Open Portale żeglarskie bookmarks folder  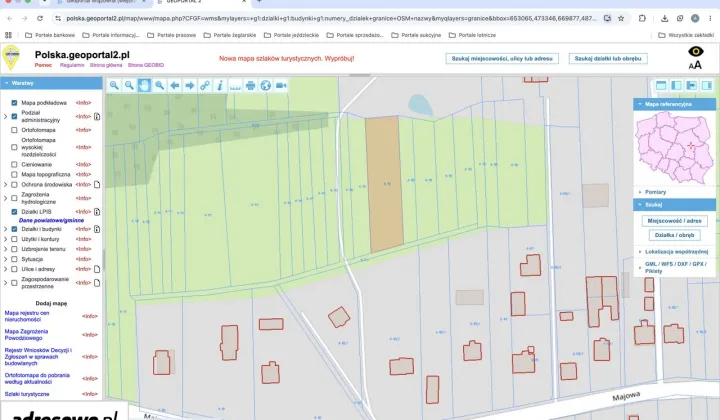[x=230, y=35]
